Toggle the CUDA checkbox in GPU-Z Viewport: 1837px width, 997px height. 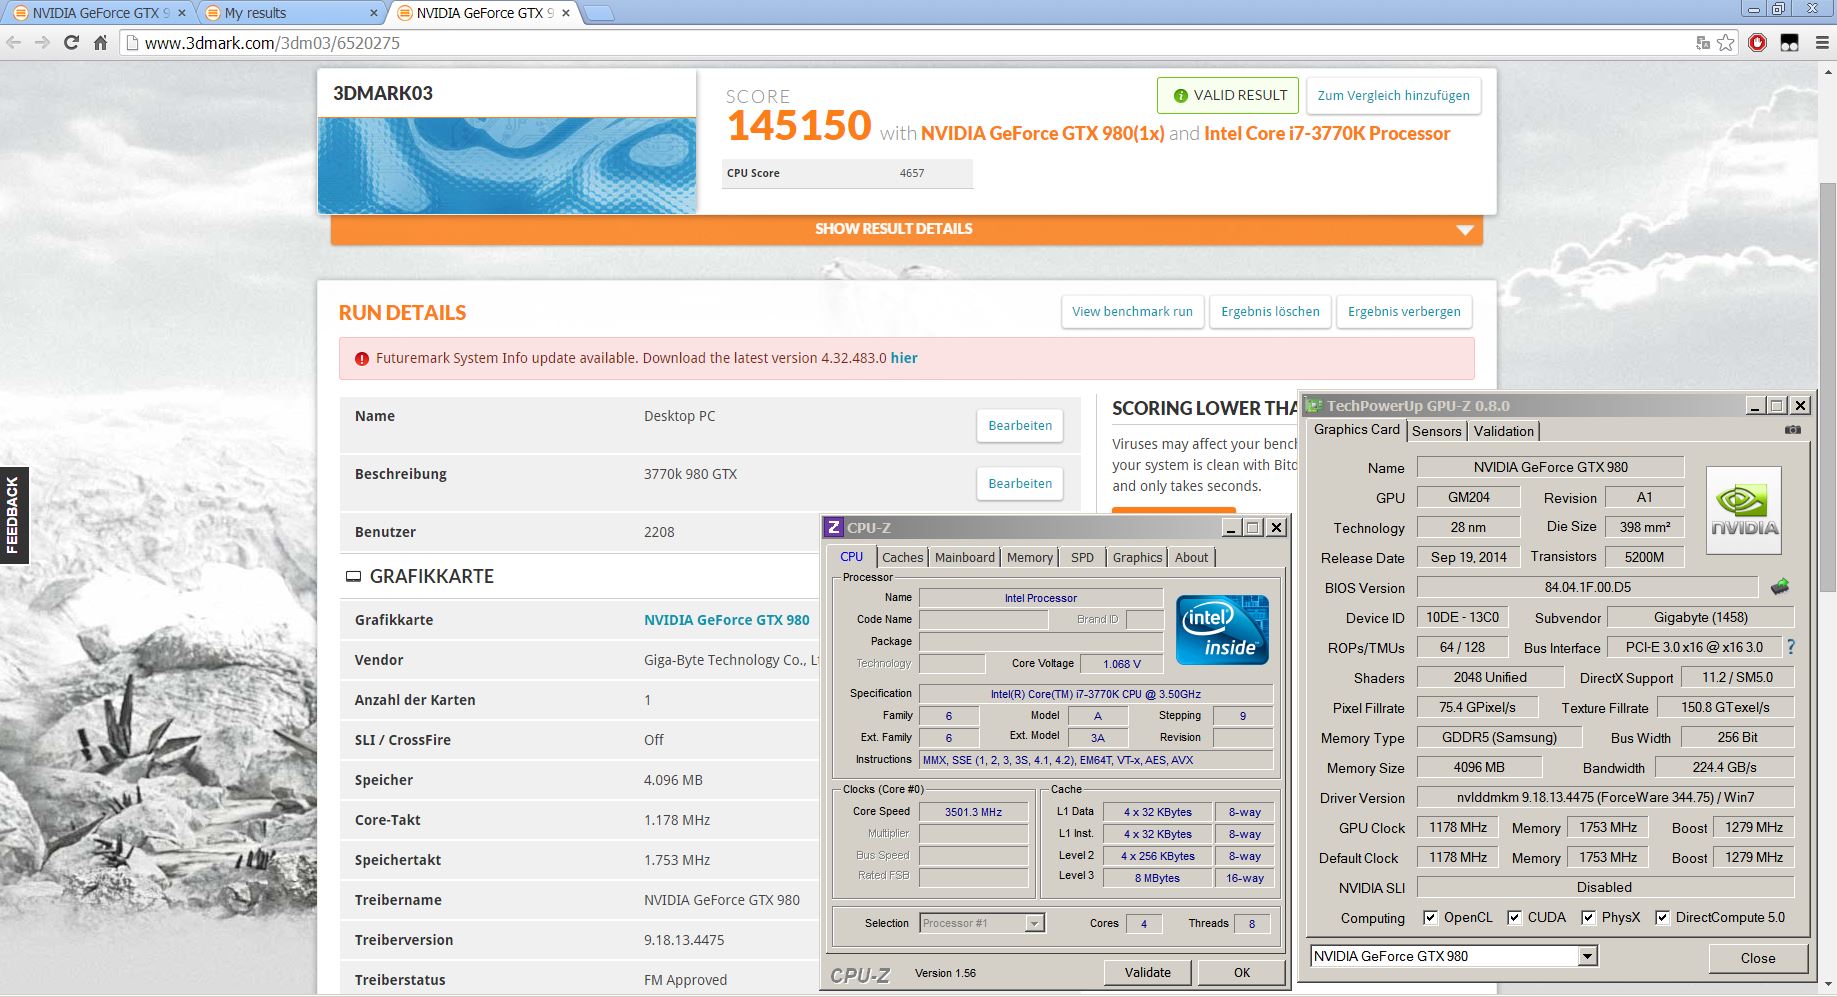[x=1514, y=917]
